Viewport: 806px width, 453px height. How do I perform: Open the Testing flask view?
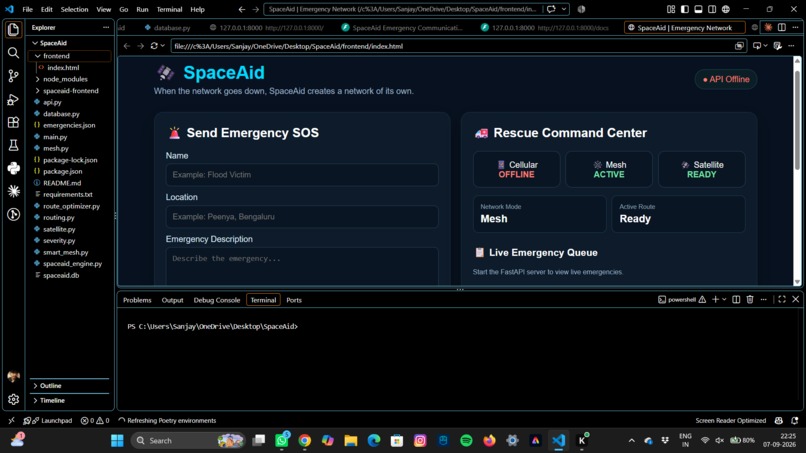tap(13, 146)
